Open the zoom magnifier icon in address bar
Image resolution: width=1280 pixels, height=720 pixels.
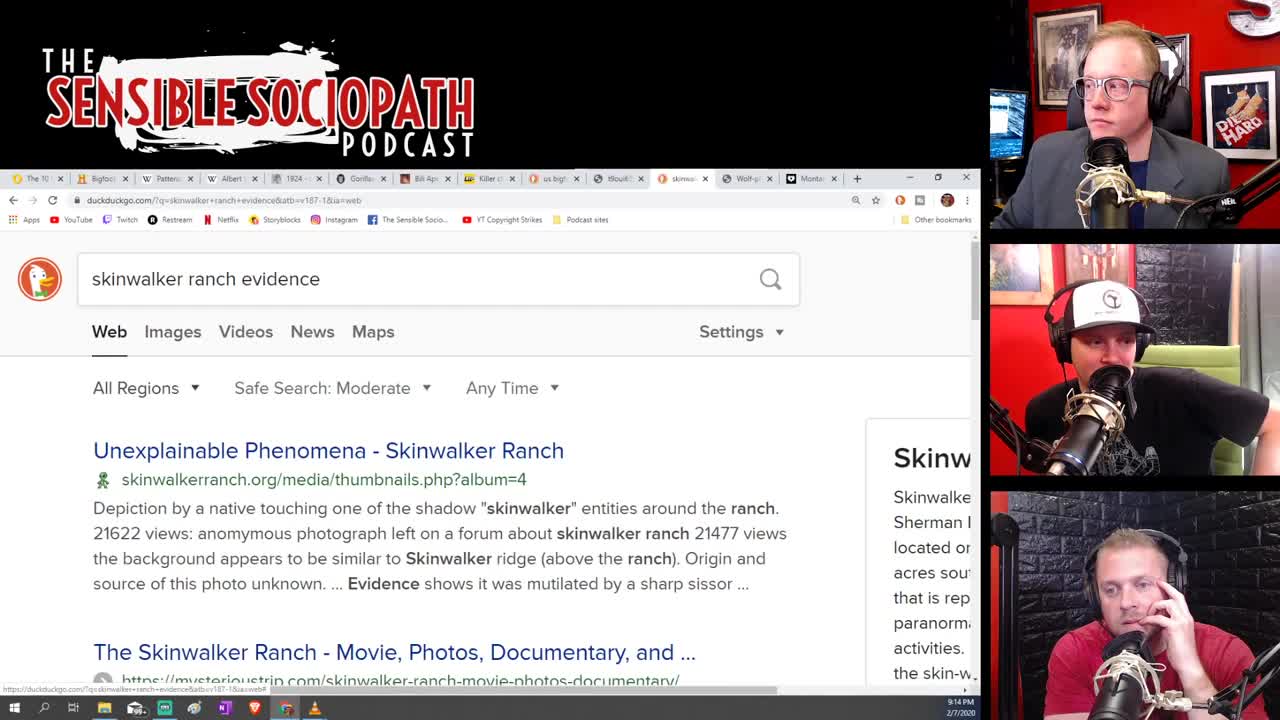[856, 200]
